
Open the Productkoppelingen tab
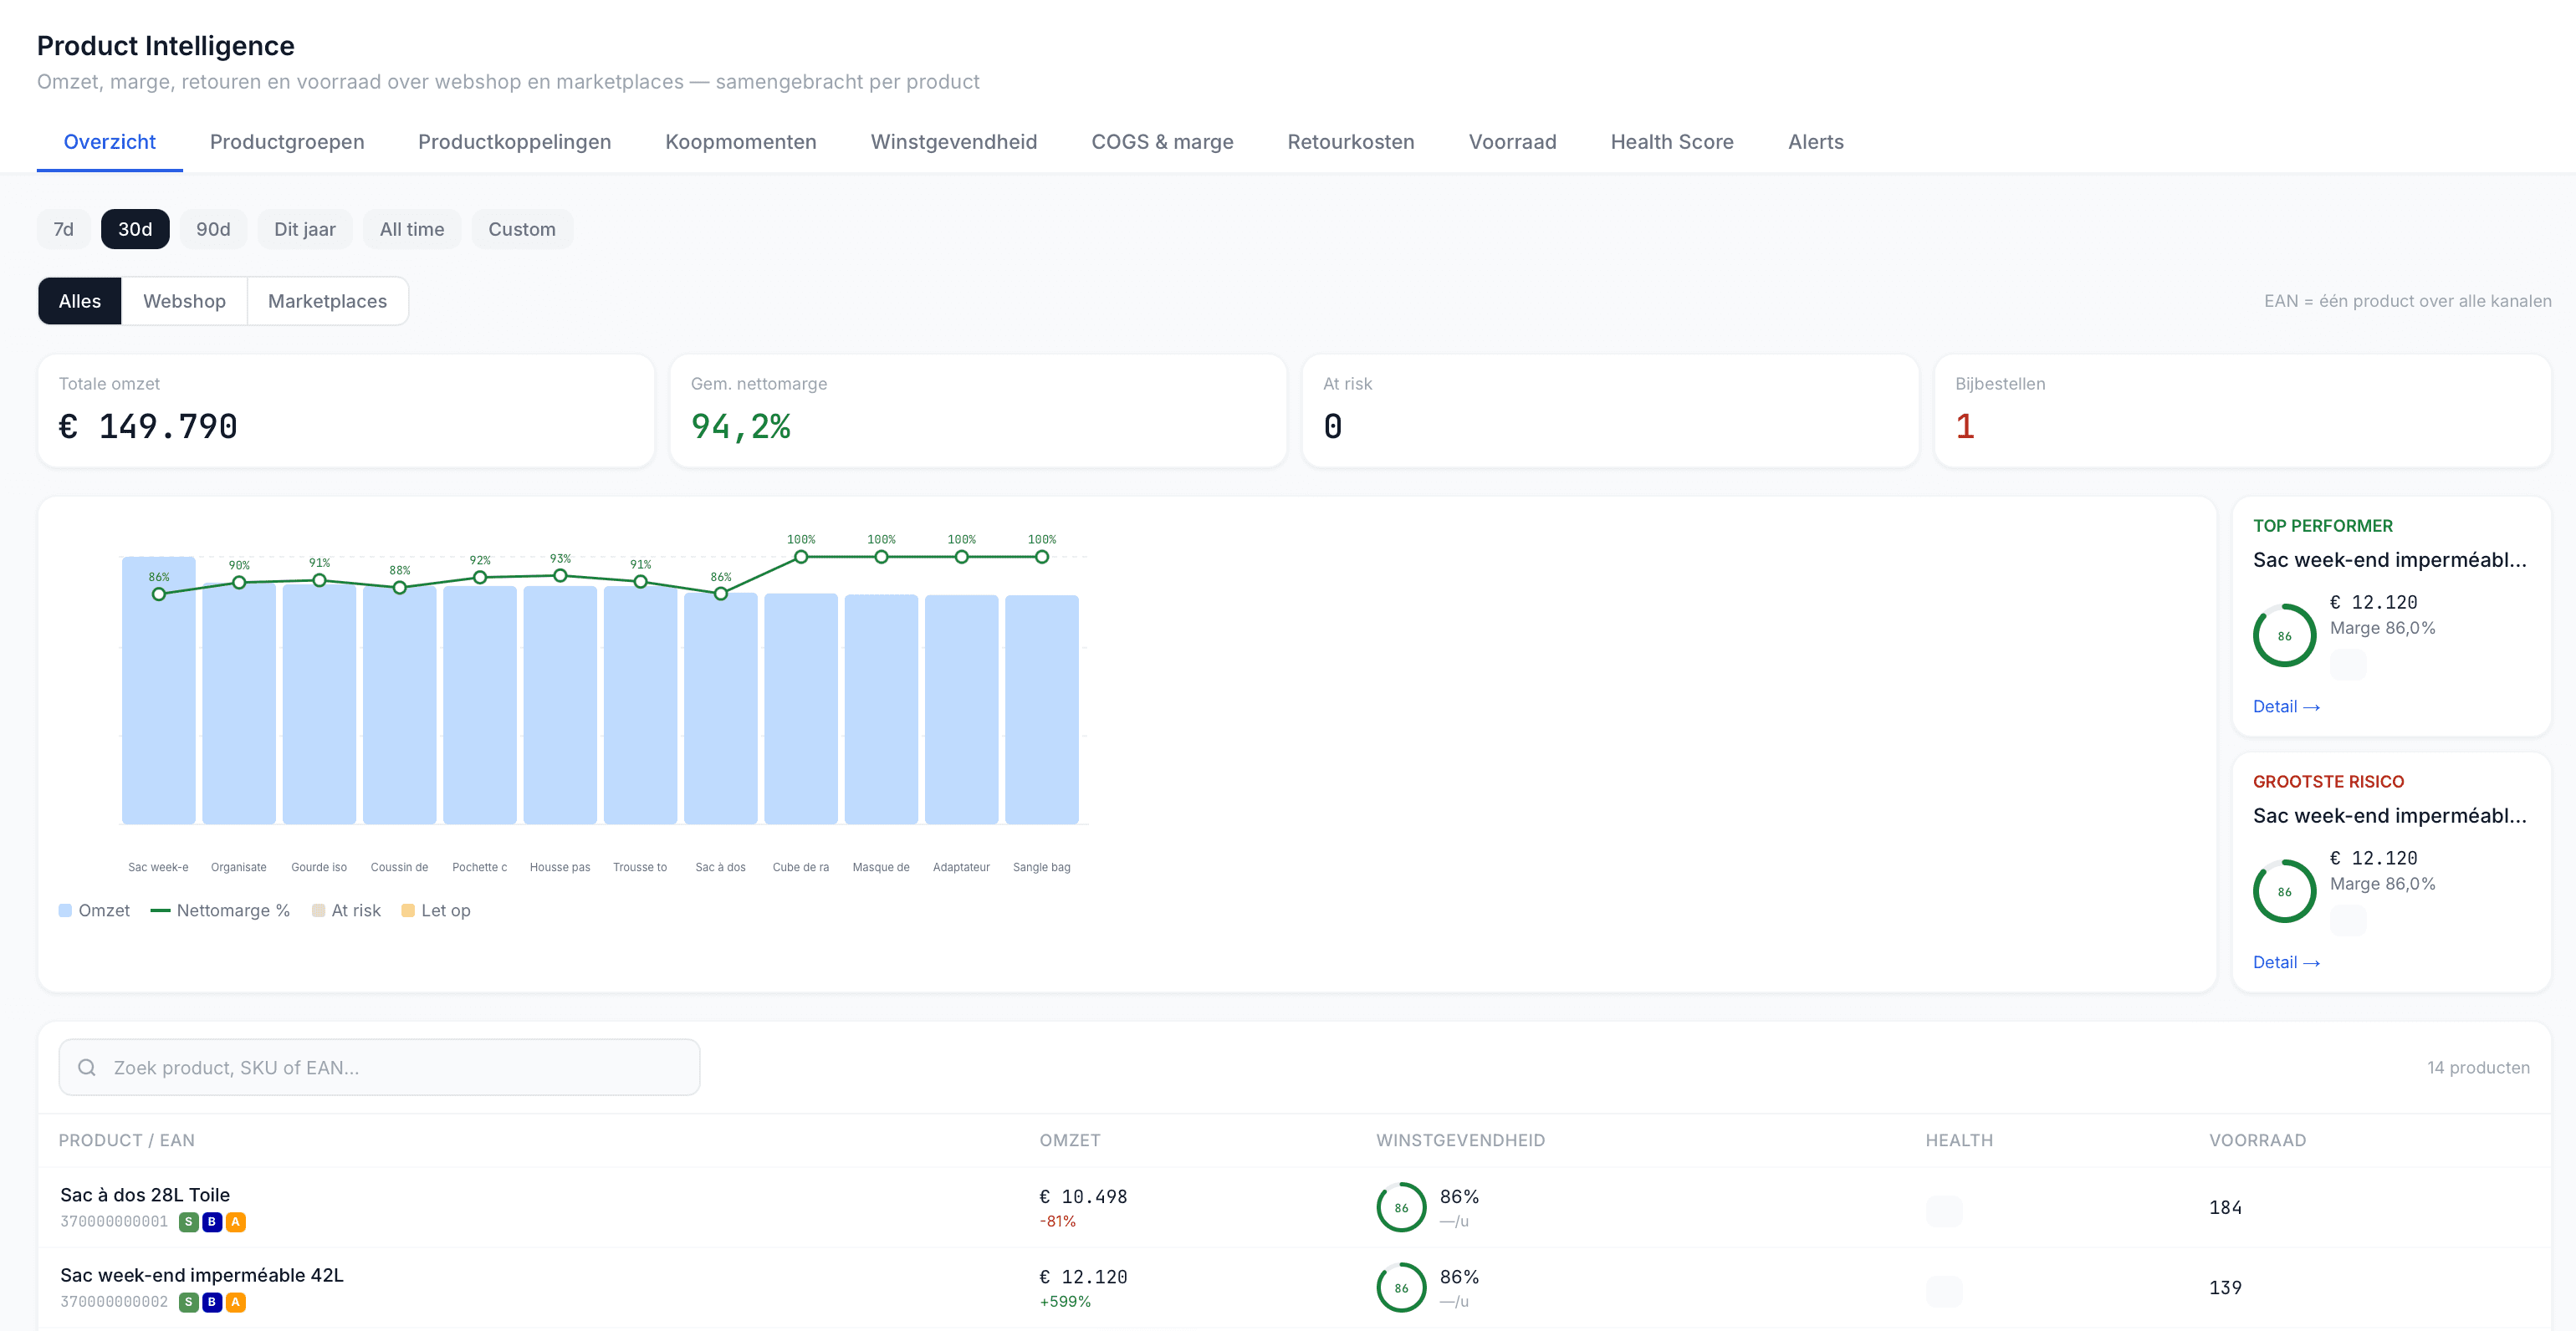514,142
